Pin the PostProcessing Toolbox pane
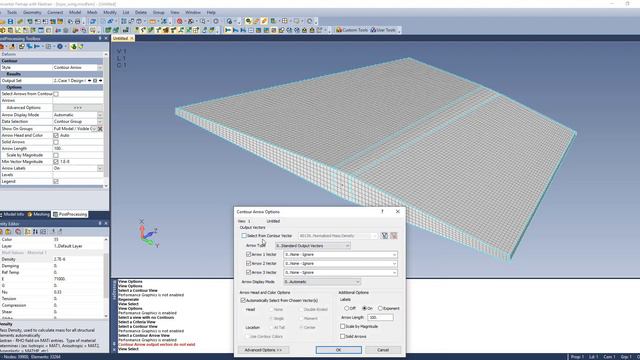Screen dimensions: 640x360 click(100, 38)
